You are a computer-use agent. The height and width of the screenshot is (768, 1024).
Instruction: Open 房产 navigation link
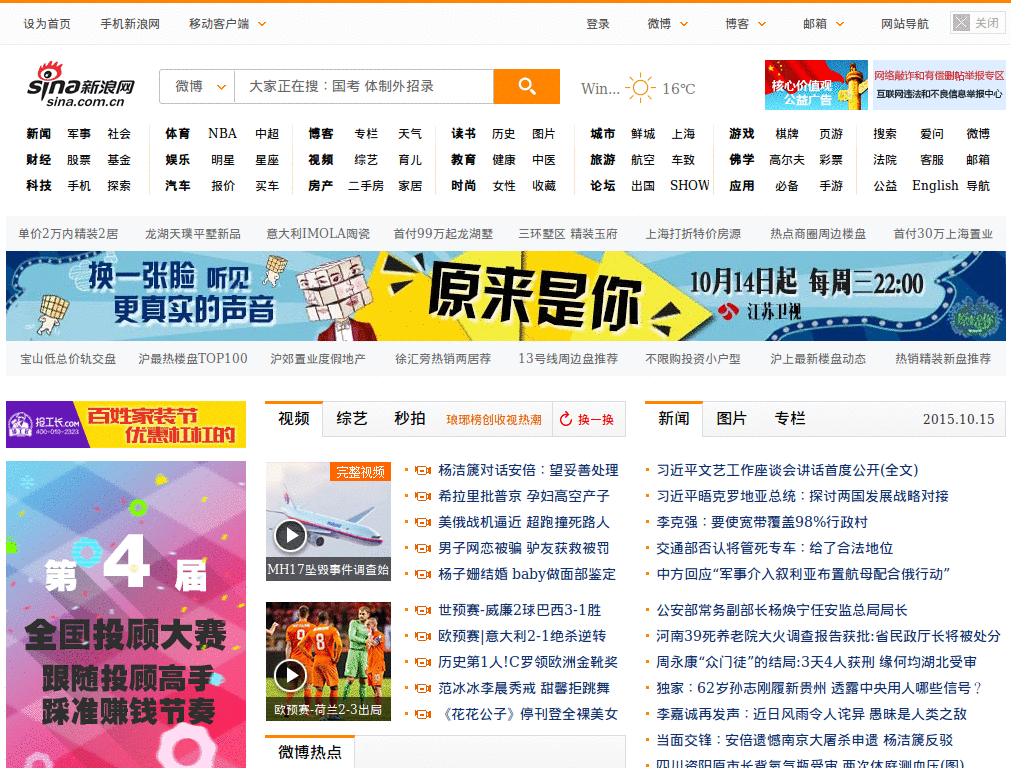[321, 185]
